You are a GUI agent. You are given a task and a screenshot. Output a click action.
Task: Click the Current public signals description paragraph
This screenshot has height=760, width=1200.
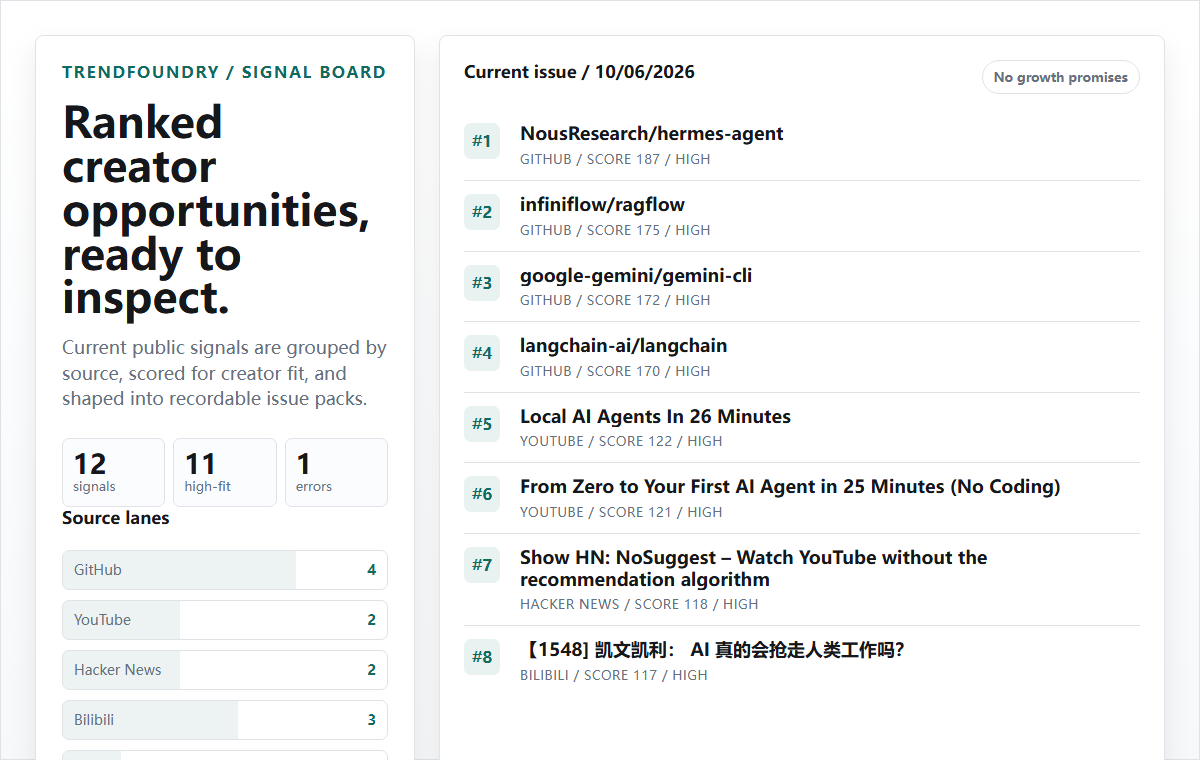coord(225,373)
